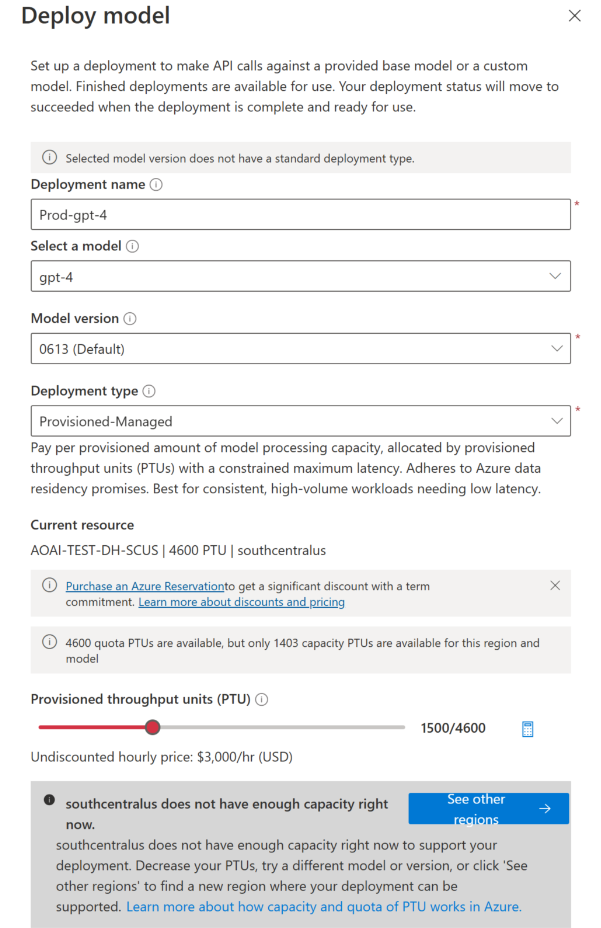601x928 pixels.
Task: Open the capacity and quota of PTU link
Action: point(324,907)
